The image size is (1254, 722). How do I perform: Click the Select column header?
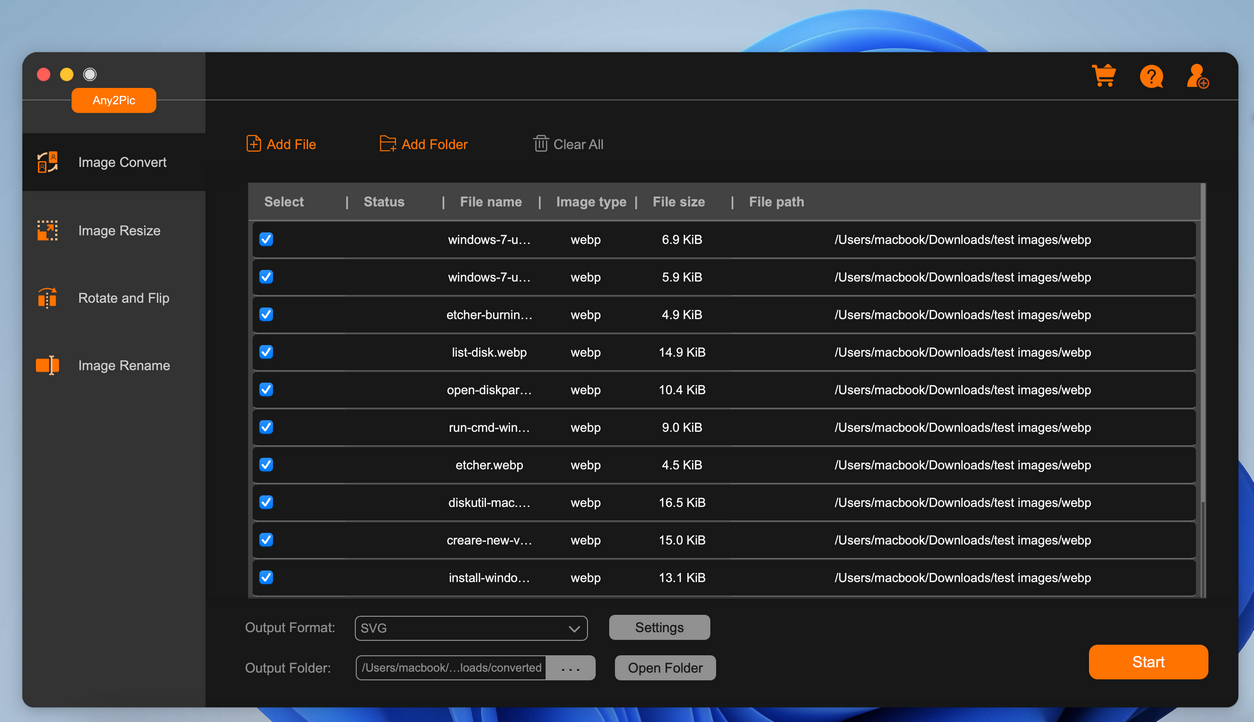(284, 202)
